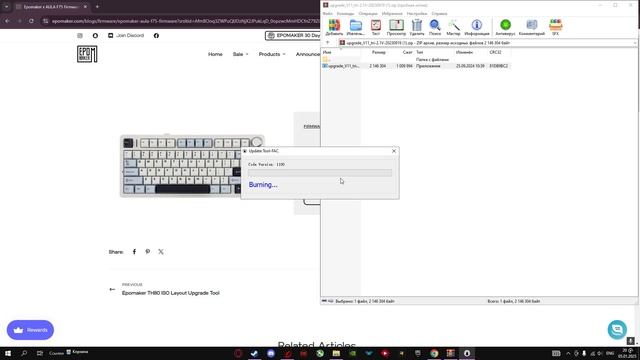
Task: Click the ENG language indicator
Action: tap(610, 353)
